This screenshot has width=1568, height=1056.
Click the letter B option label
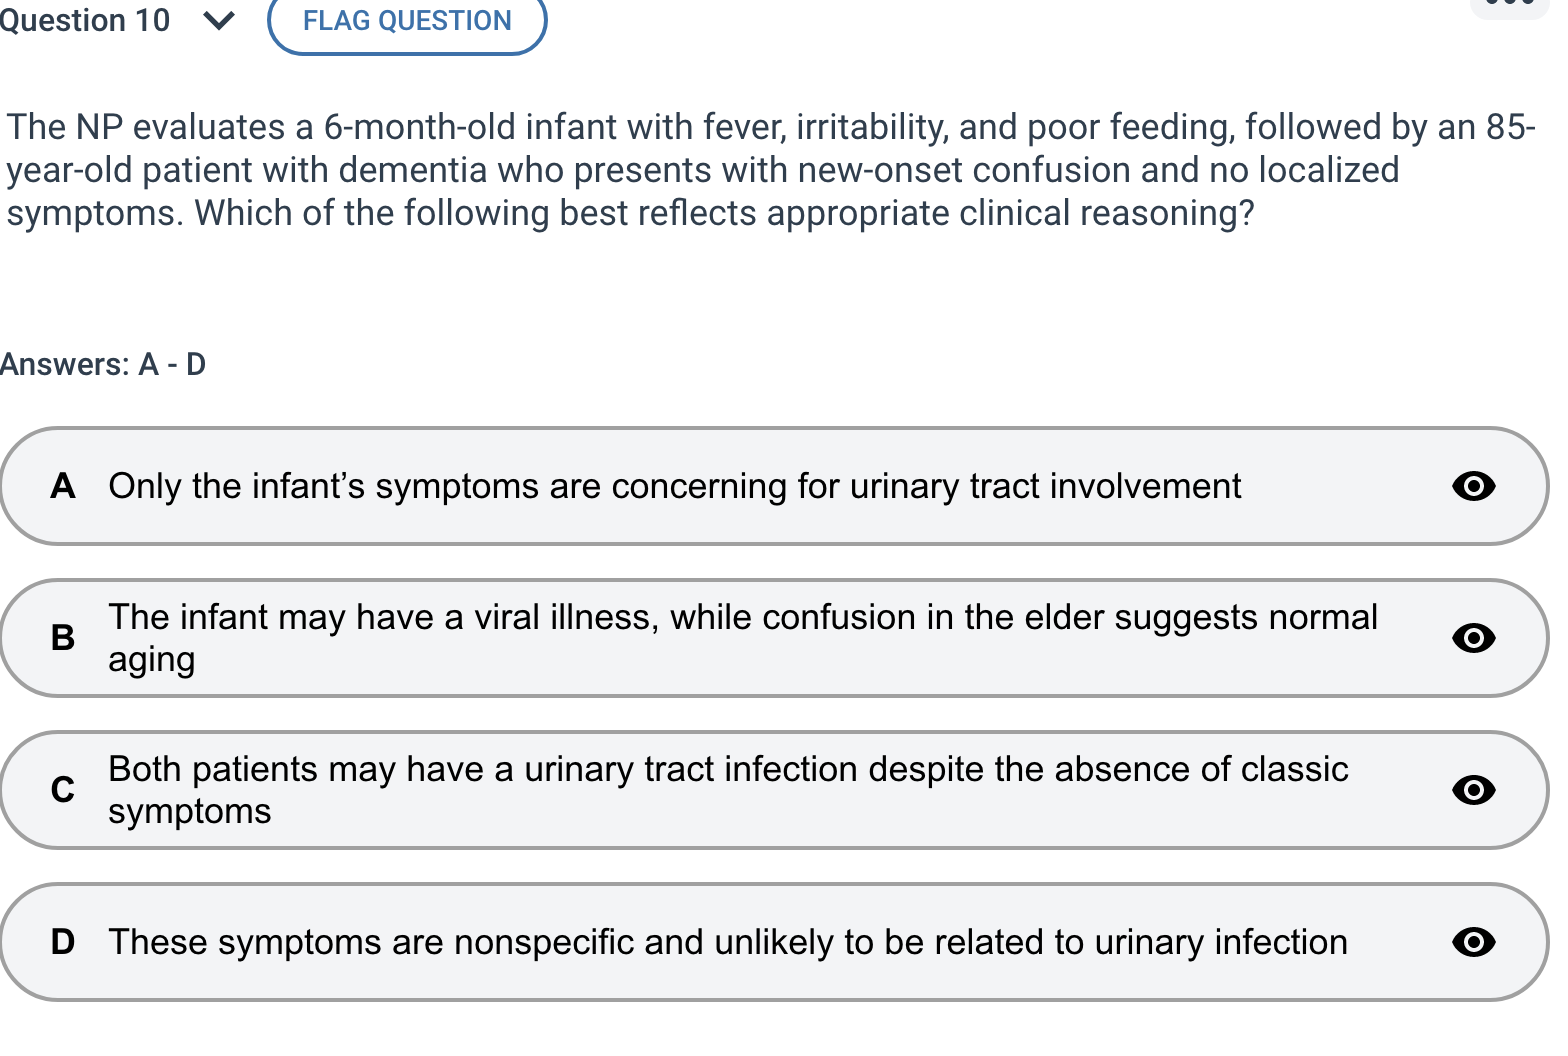point(63,638)
